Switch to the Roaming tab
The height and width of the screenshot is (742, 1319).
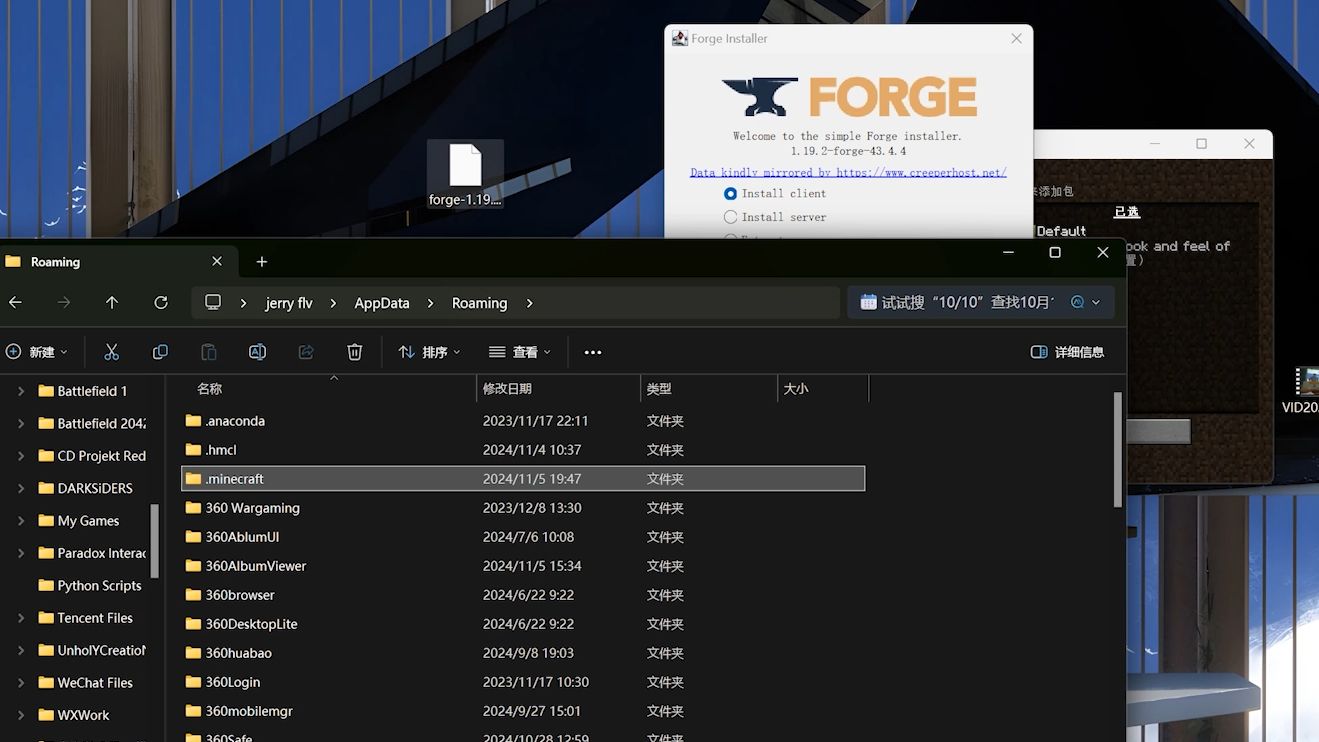pyautogui.click(x=118, y=261)
